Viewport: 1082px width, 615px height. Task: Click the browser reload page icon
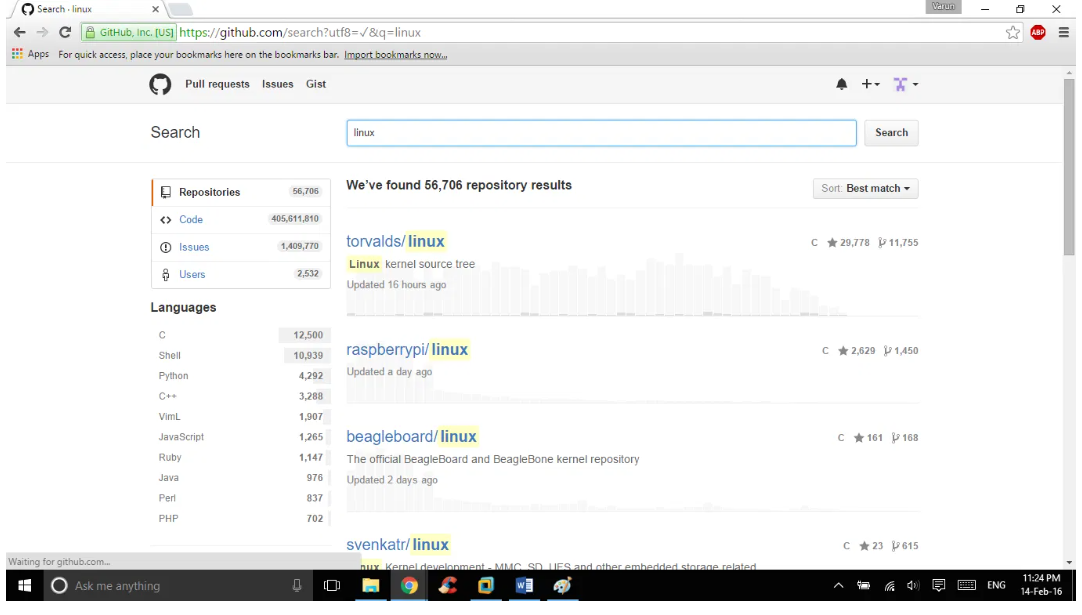[65, 32]
